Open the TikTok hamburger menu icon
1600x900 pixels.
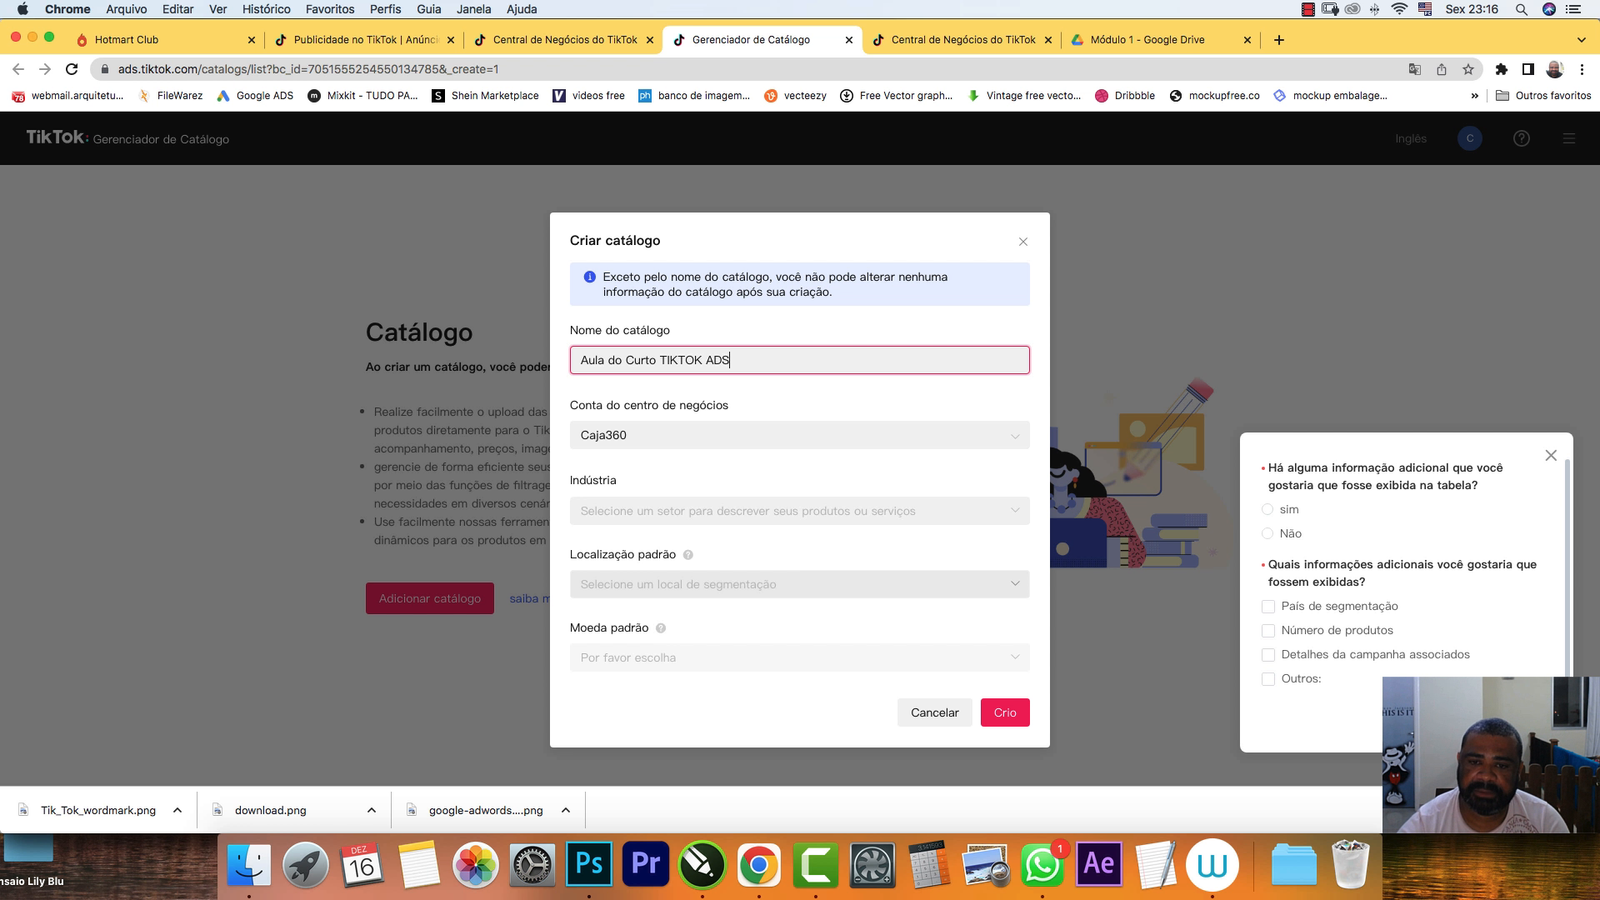pyautogui.click(x=1569, y=138)
